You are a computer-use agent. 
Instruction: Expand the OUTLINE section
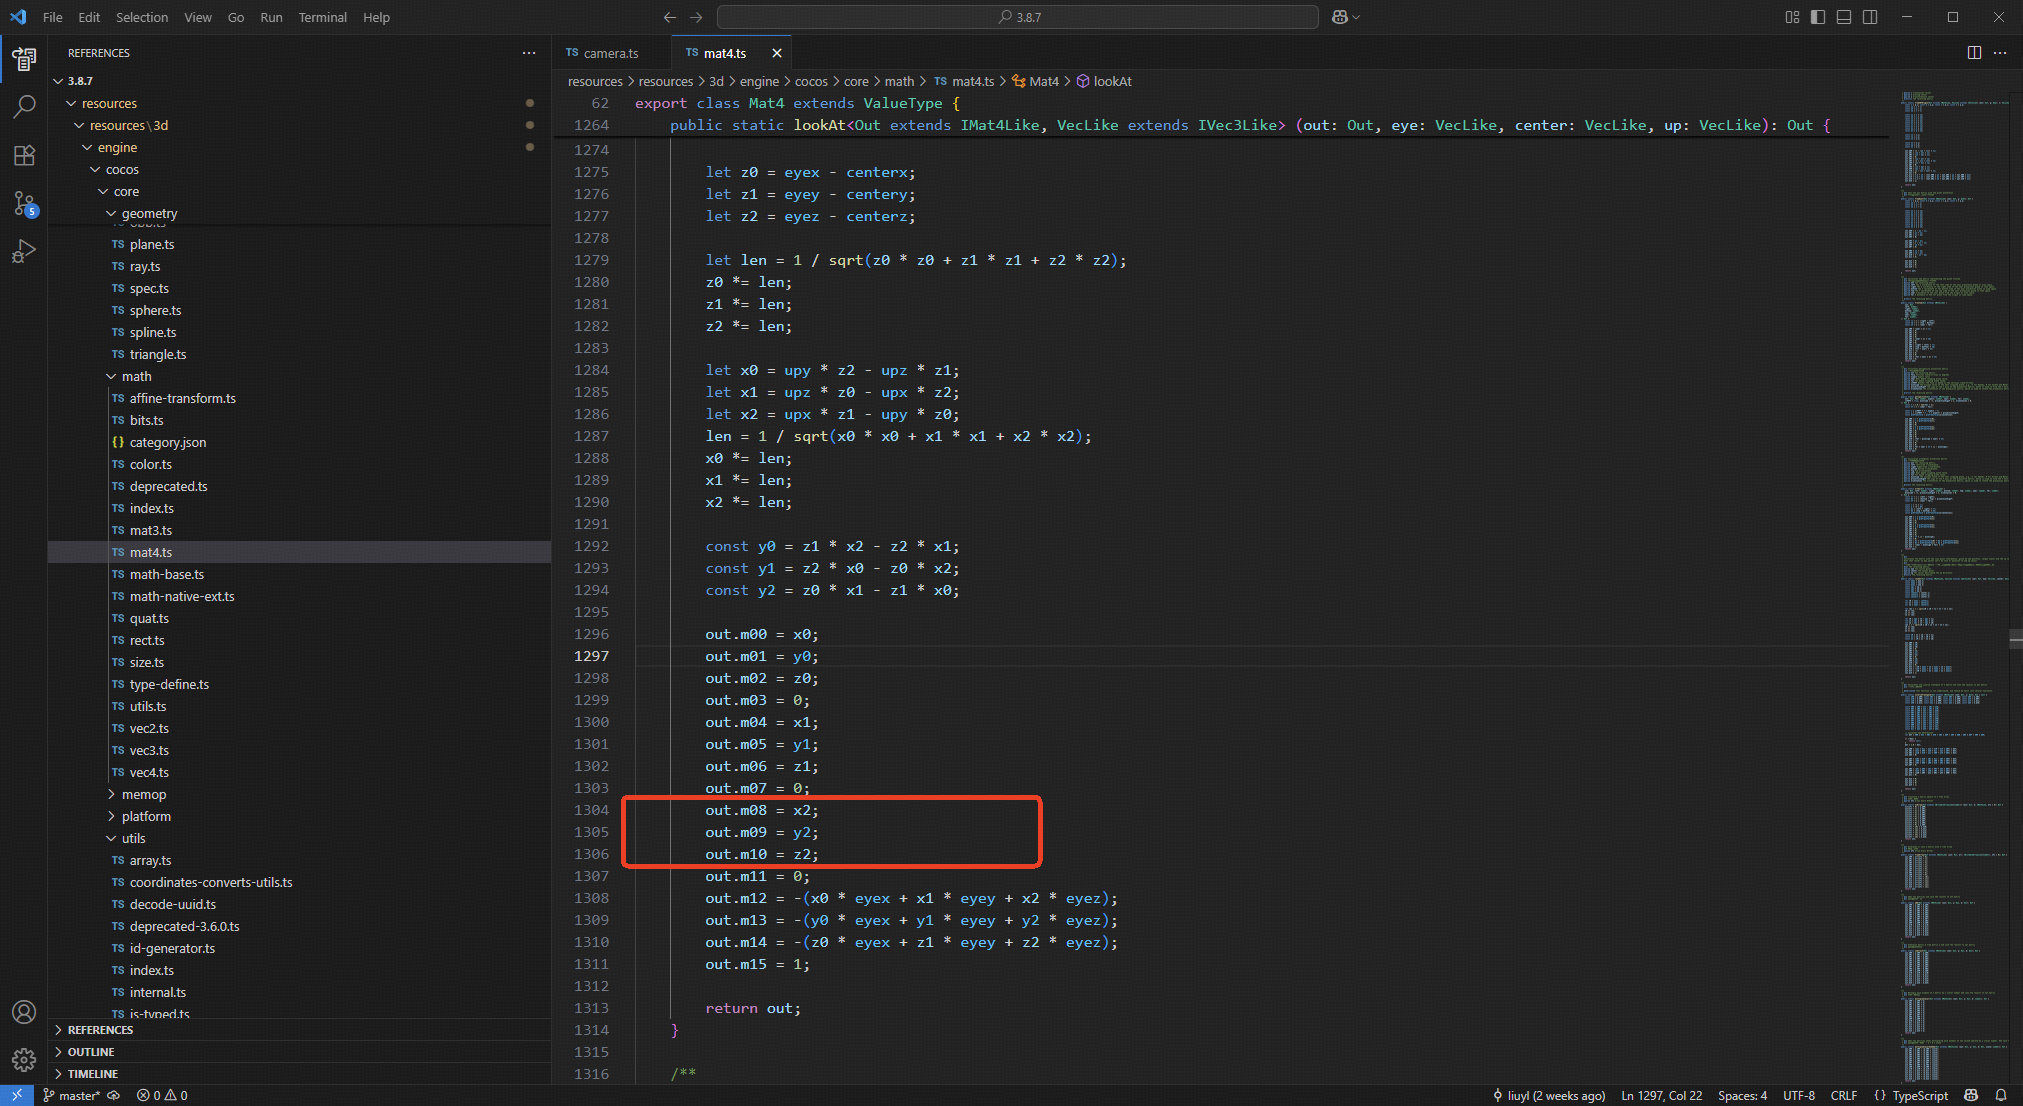pos(90,1052)
